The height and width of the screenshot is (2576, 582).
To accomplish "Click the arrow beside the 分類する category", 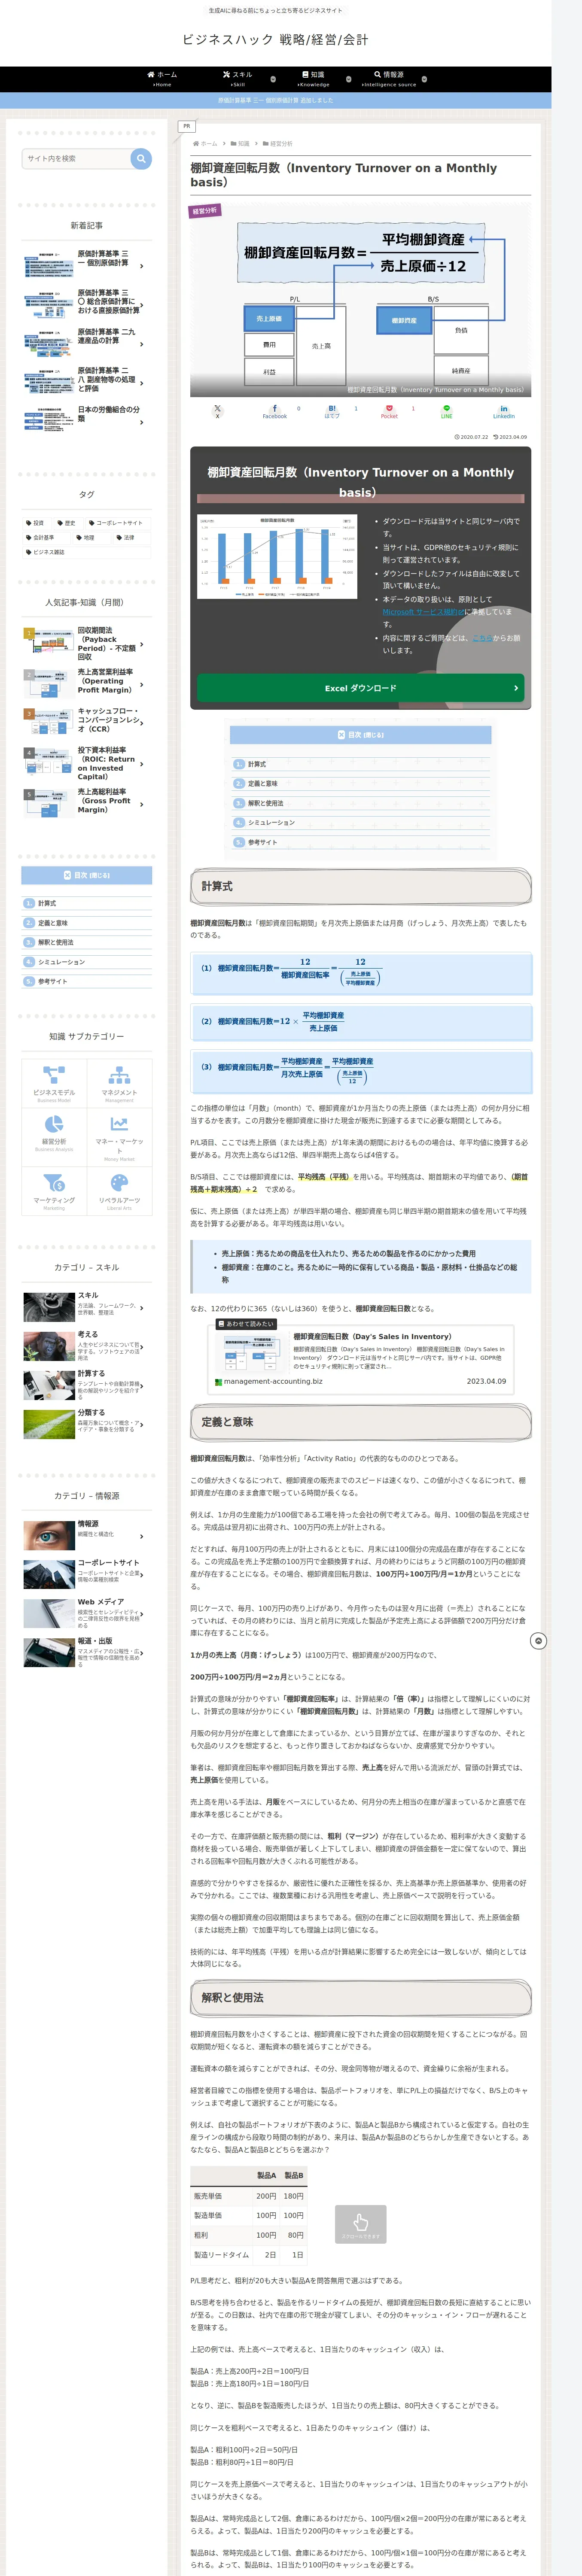I will coord(142,1424).
